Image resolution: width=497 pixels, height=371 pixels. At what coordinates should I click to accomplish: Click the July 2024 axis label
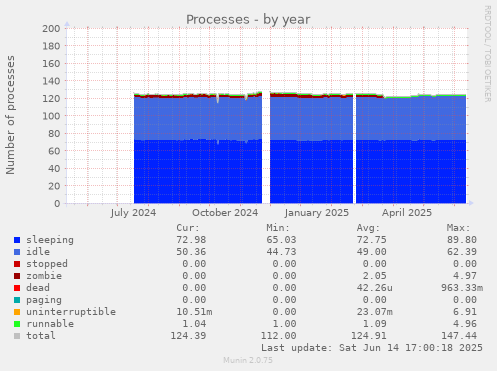pos(133,213)
